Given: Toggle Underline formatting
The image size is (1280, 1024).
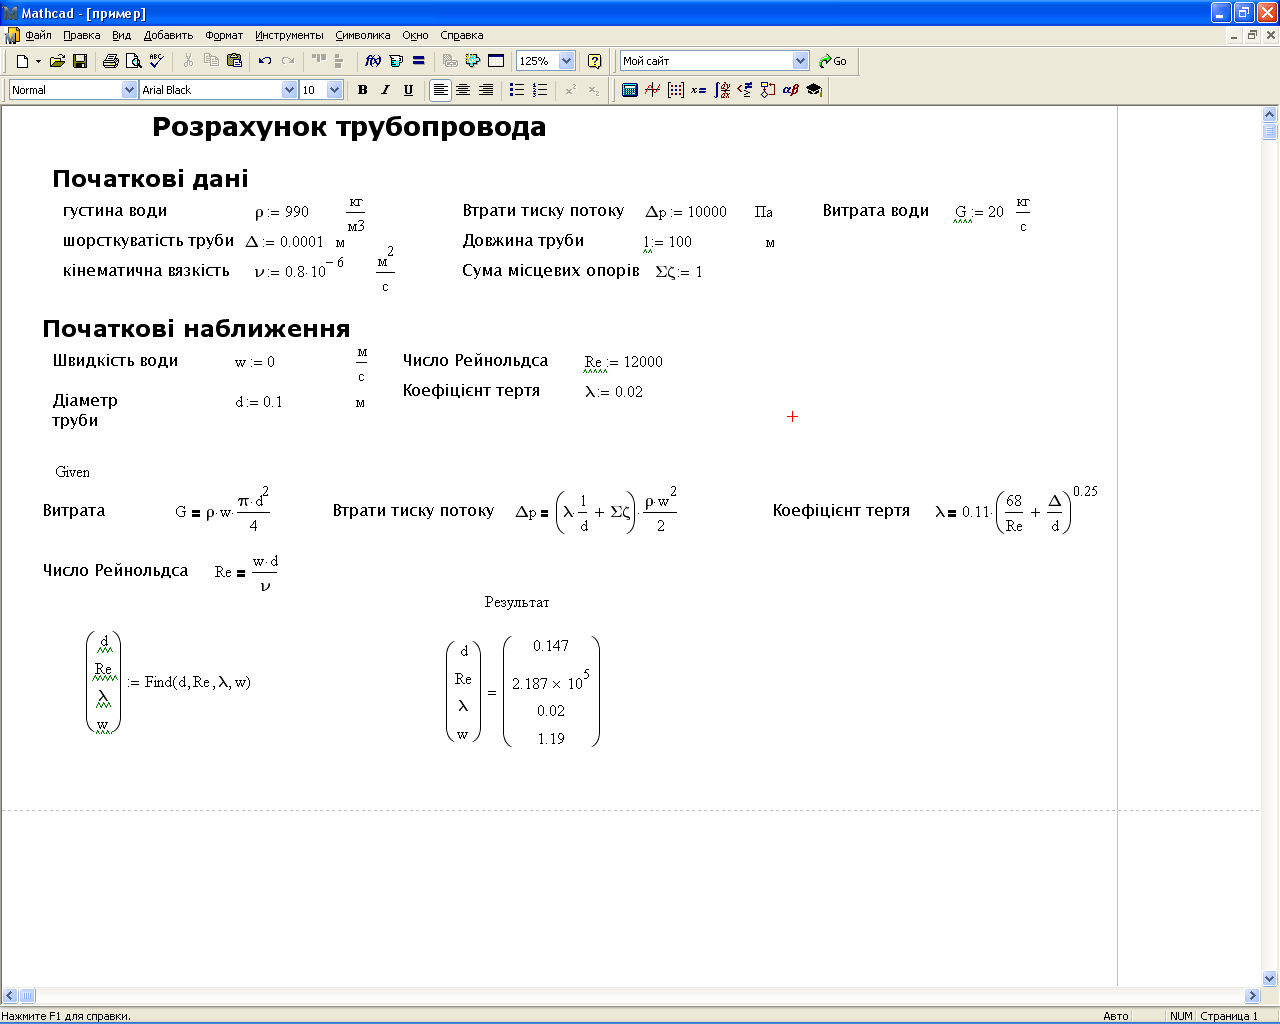Looking at the screenshot, I should (409, 90).
